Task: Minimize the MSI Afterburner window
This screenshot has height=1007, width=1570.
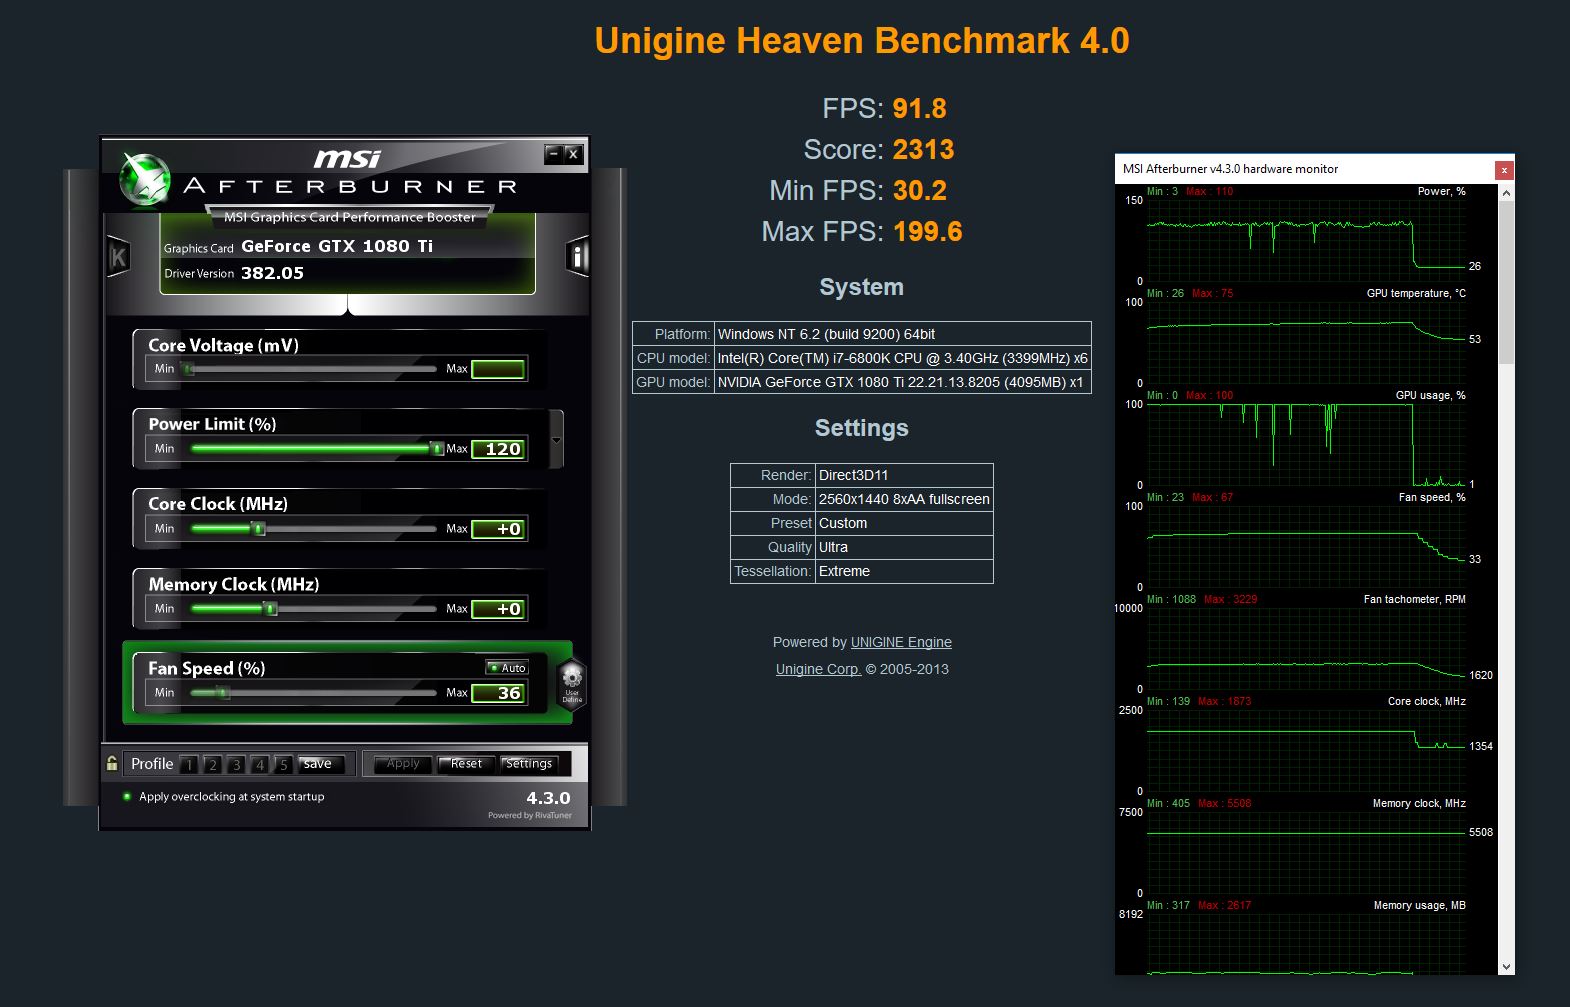Action: pos(553,153)
